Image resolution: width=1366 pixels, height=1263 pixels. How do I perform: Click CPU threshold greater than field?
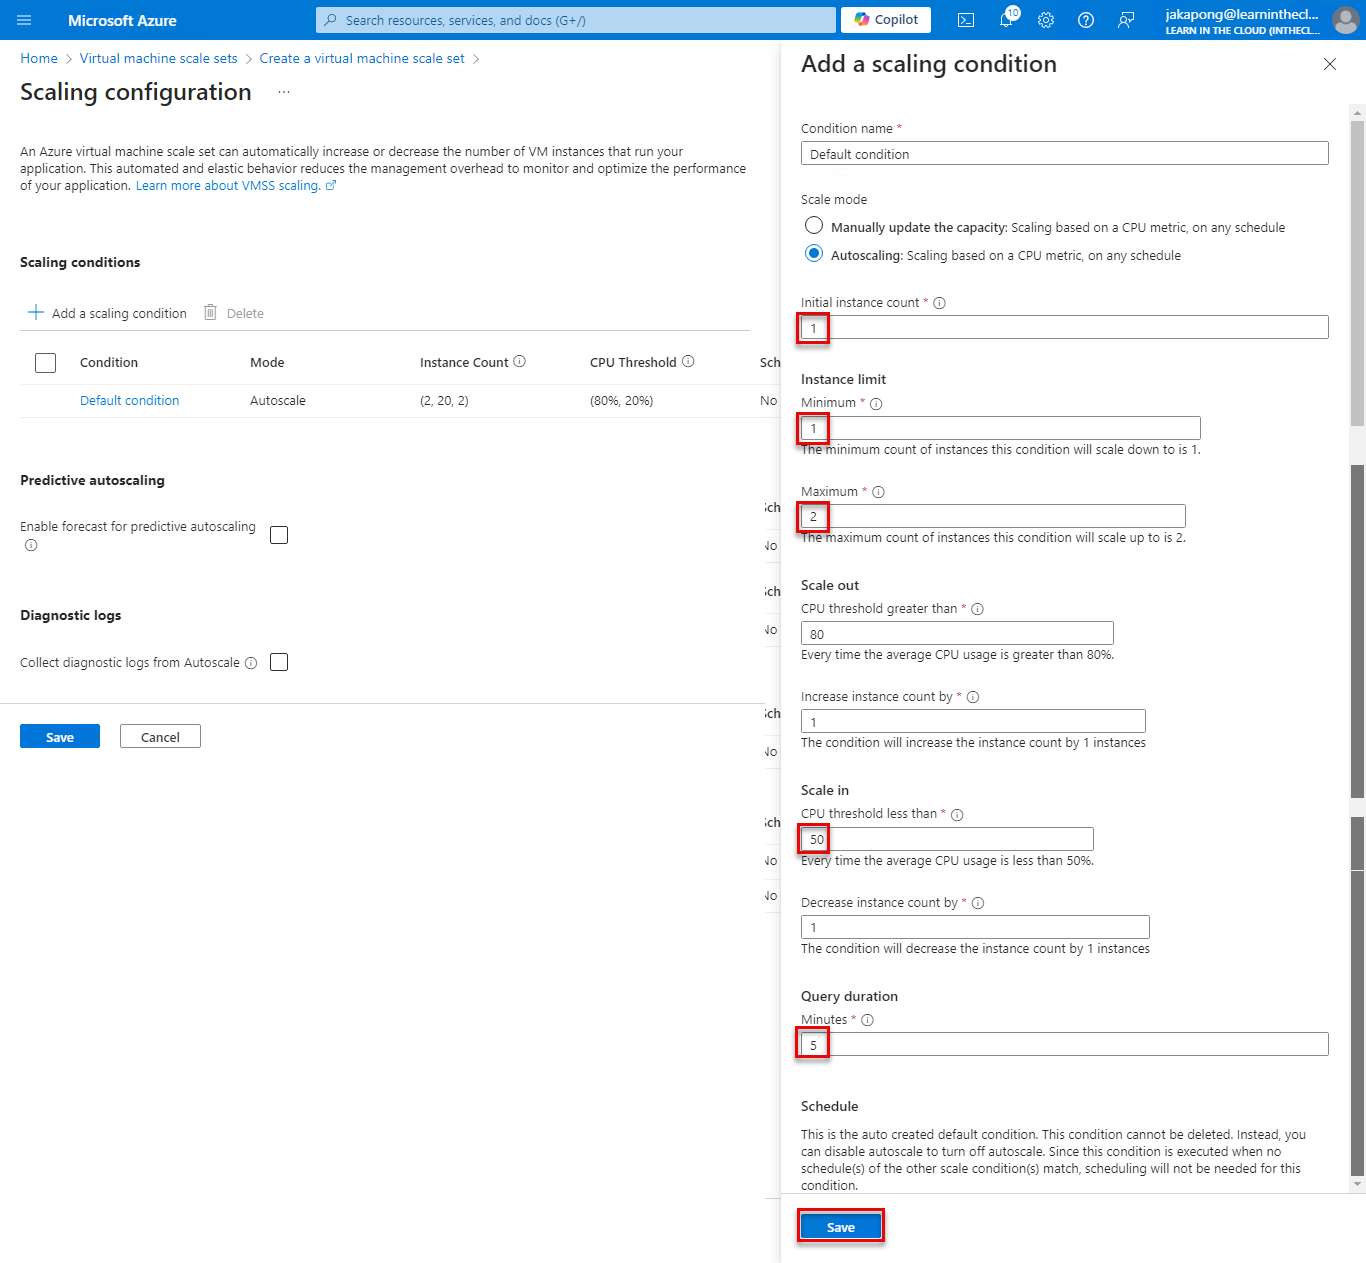tap(957, 633)
